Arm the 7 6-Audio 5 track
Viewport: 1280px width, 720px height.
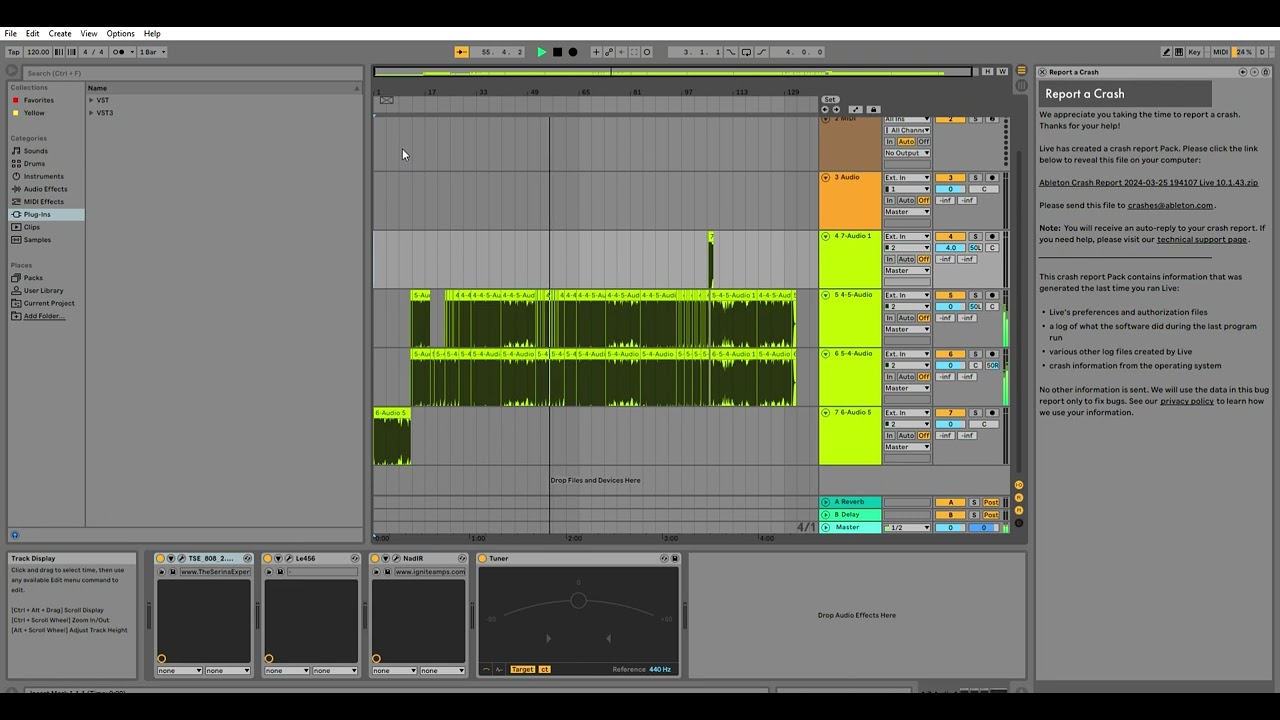point(992,413)
